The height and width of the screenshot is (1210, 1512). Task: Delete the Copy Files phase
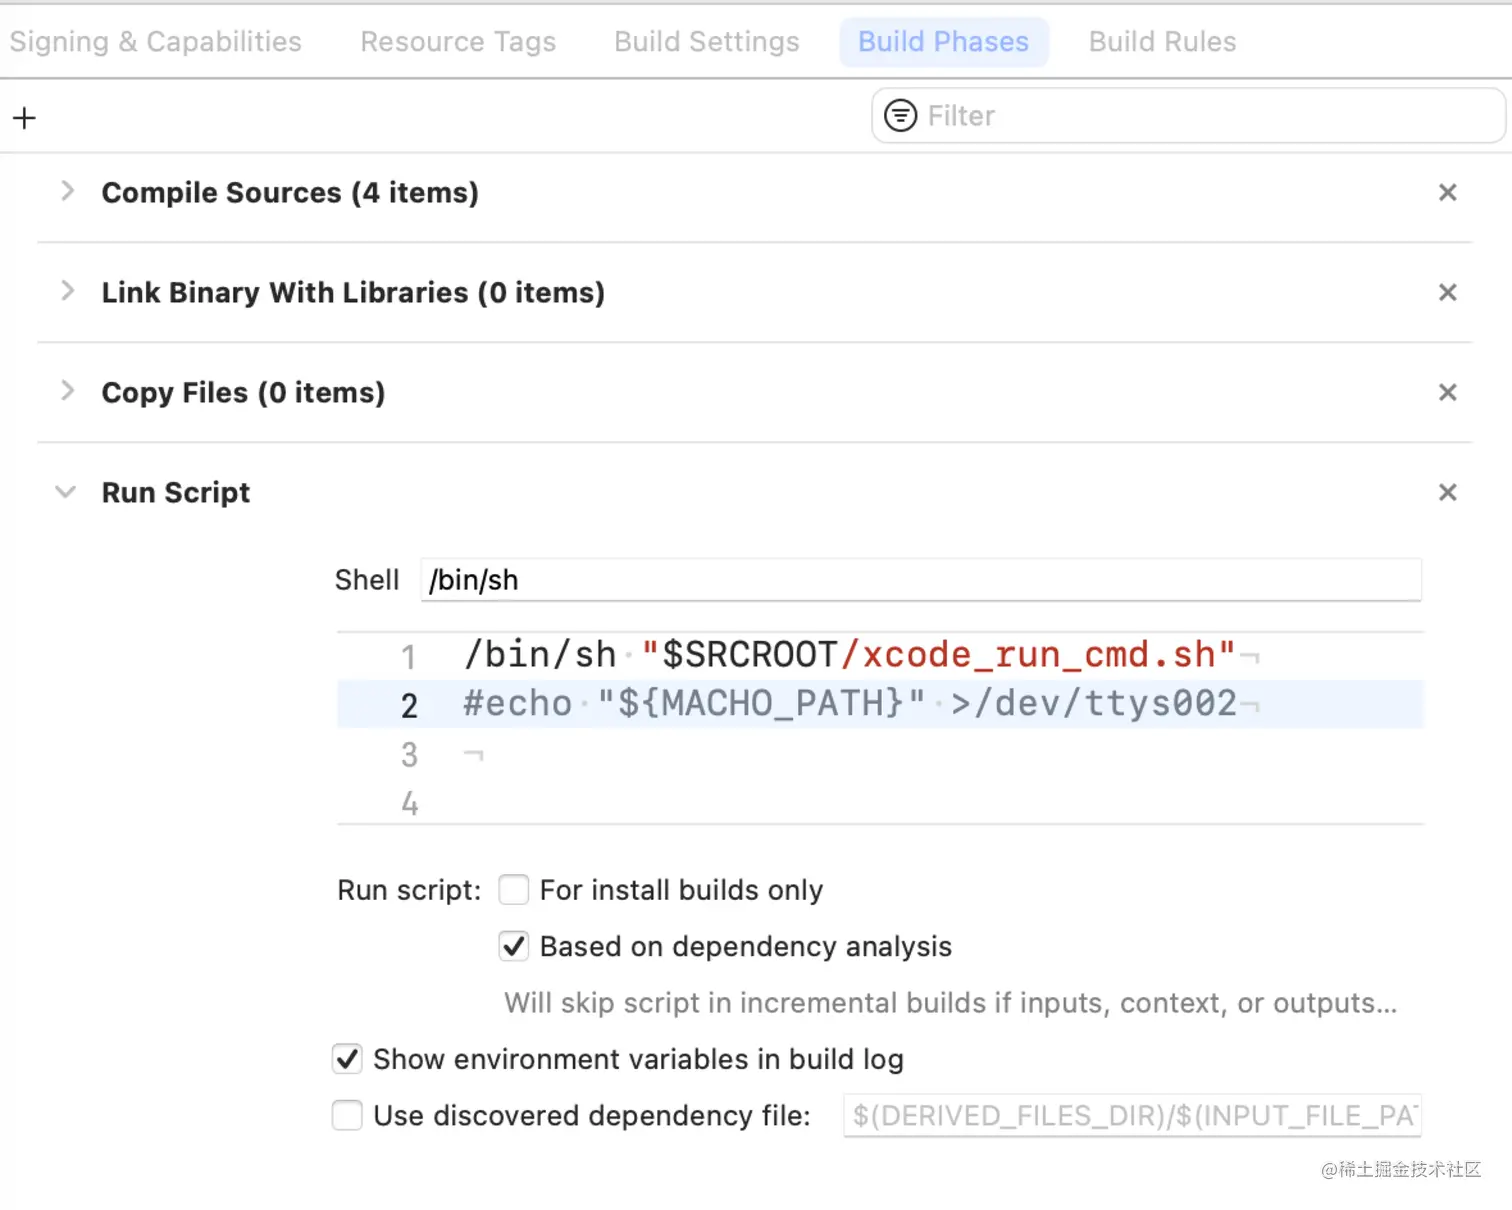pyautogui.click(x=1447, y=393)
